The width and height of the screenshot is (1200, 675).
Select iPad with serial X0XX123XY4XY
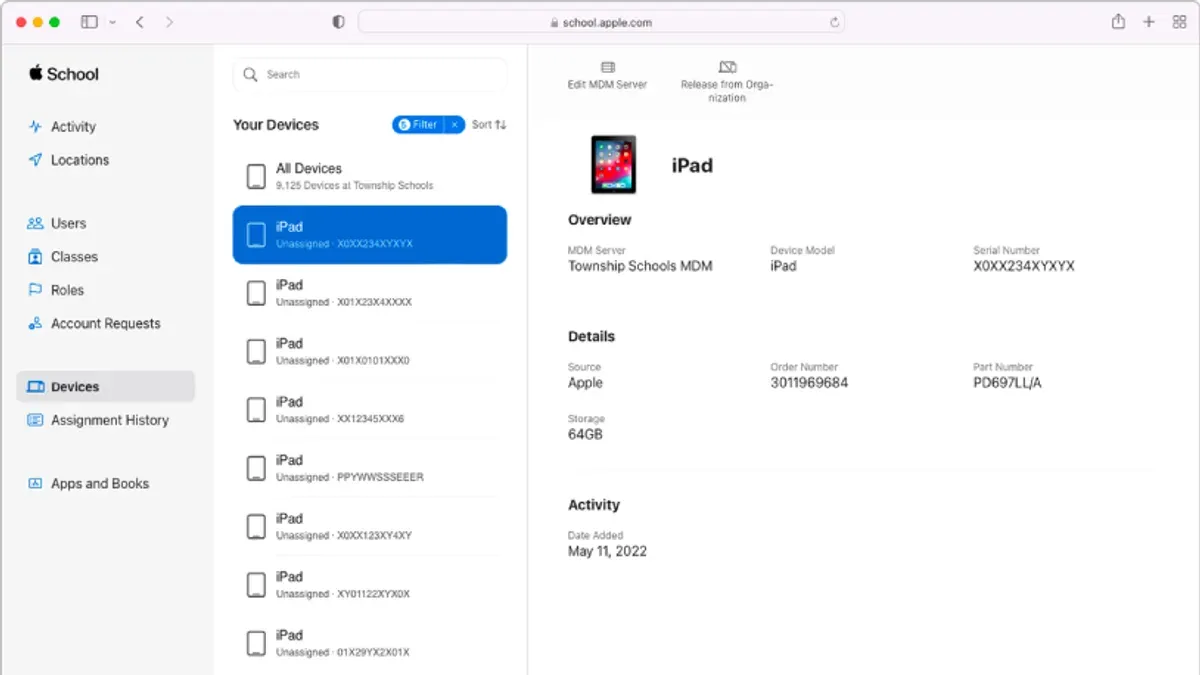[370, 526]
